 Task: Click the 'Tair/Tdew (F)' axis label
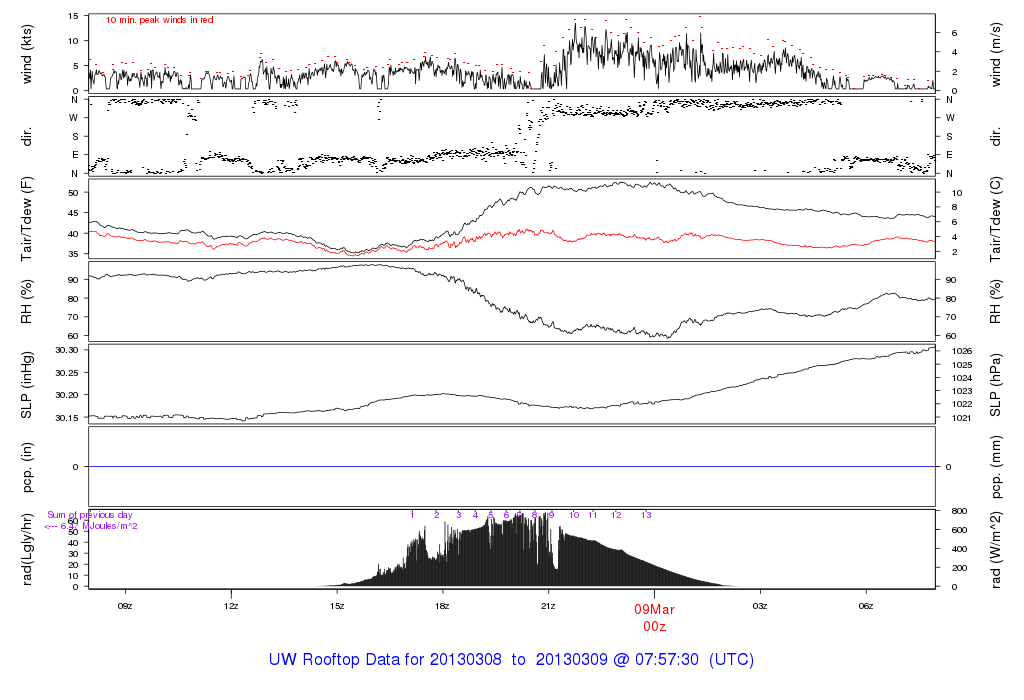27,219
